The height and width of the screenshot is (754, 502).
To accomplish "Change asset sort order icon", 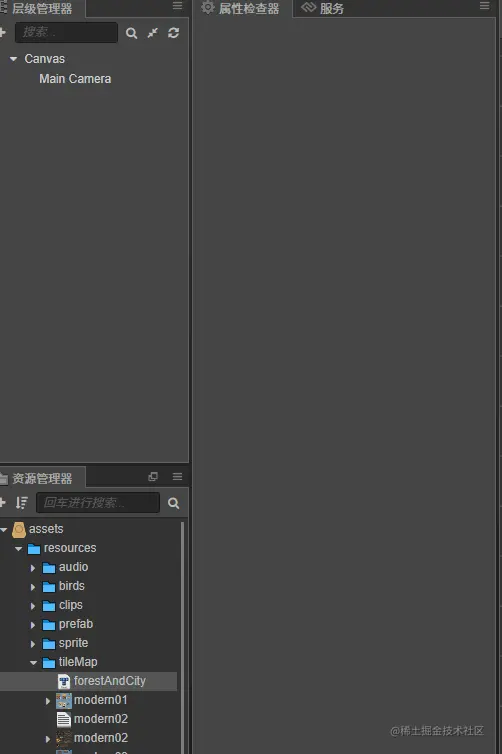I will [x=22, y=503].
